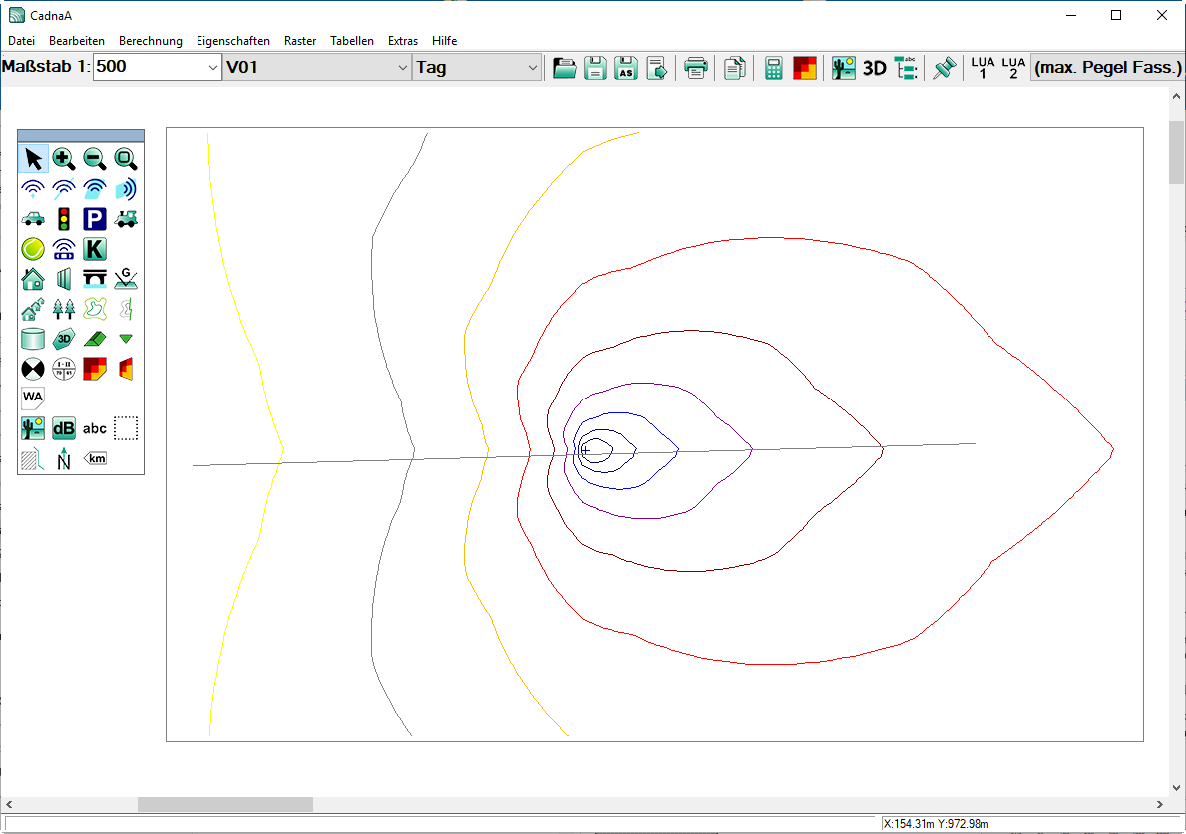
Task: Open the Datei menu
Action: (x=21, y=41)
